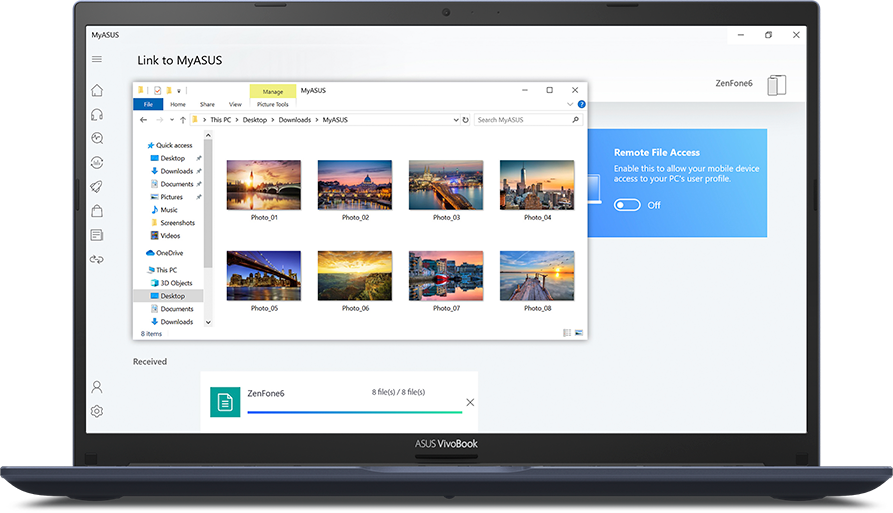
Task: Select Photo_02 thumbnail
Action: (x=355, y=185)
